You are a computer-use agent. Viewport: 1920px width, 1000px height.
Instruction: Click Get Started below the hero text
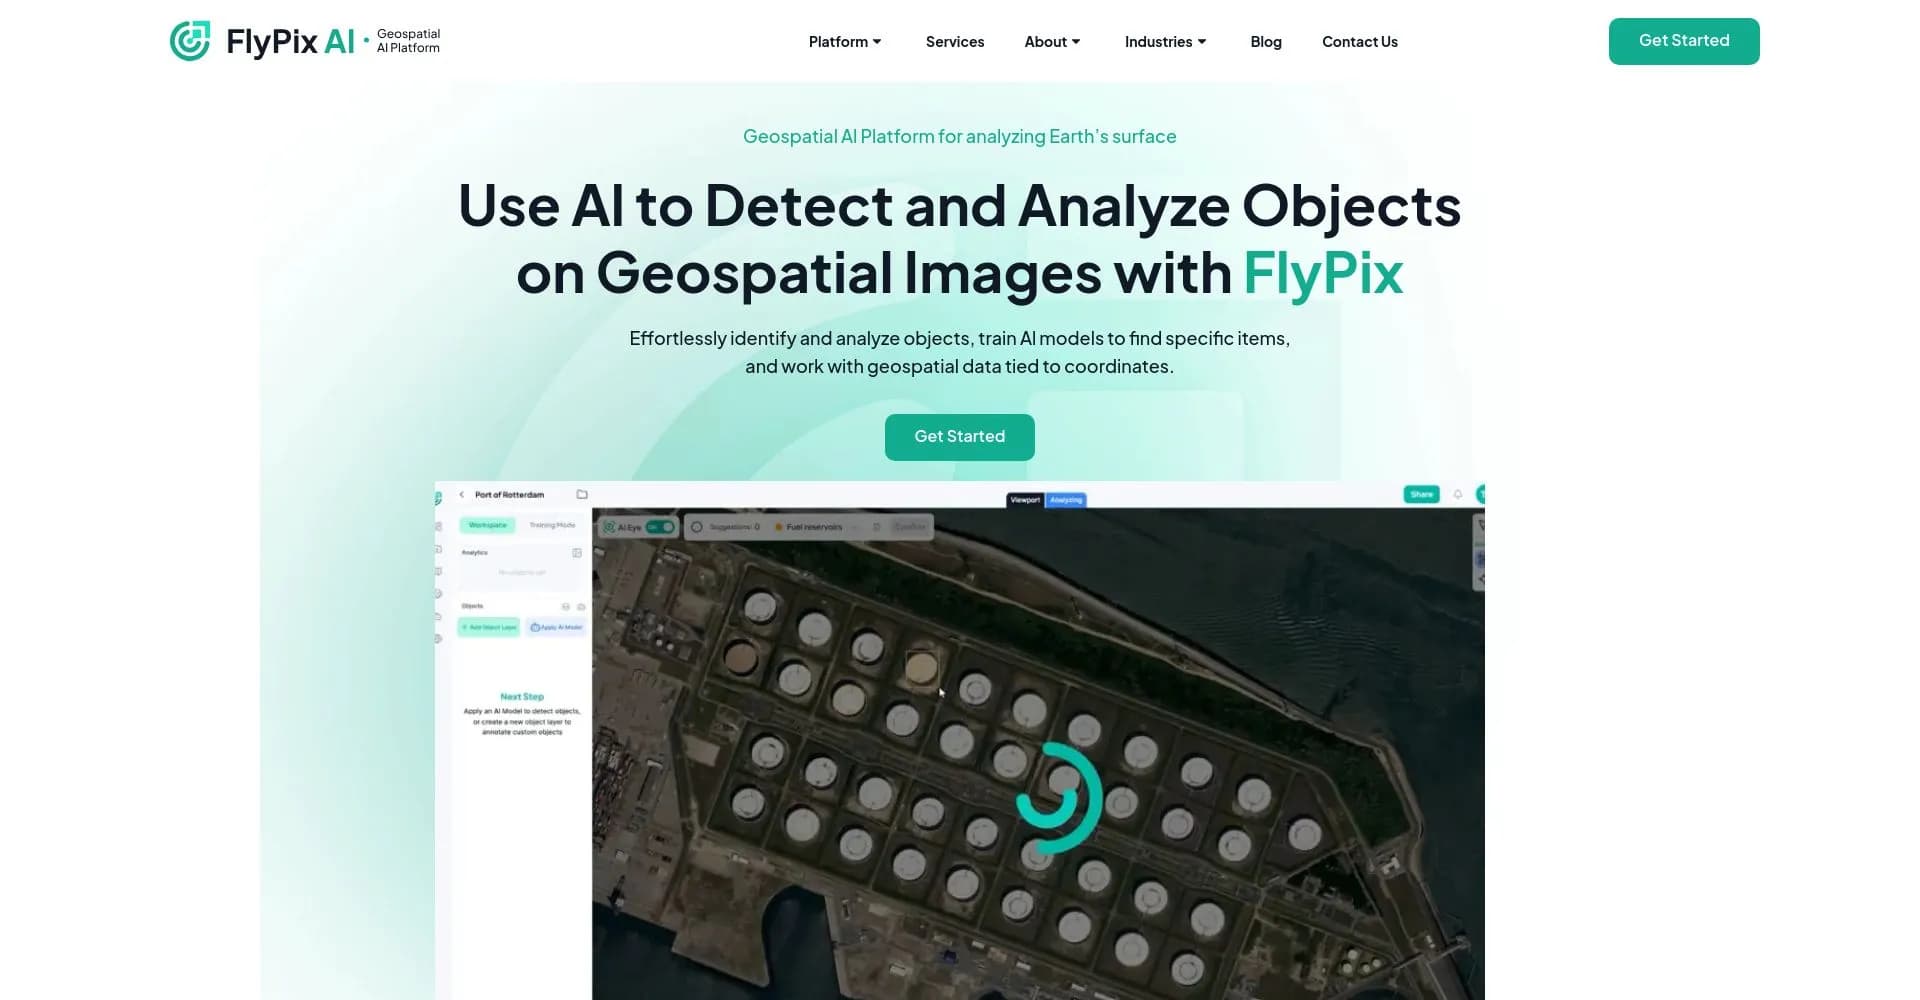click(959, 437)
